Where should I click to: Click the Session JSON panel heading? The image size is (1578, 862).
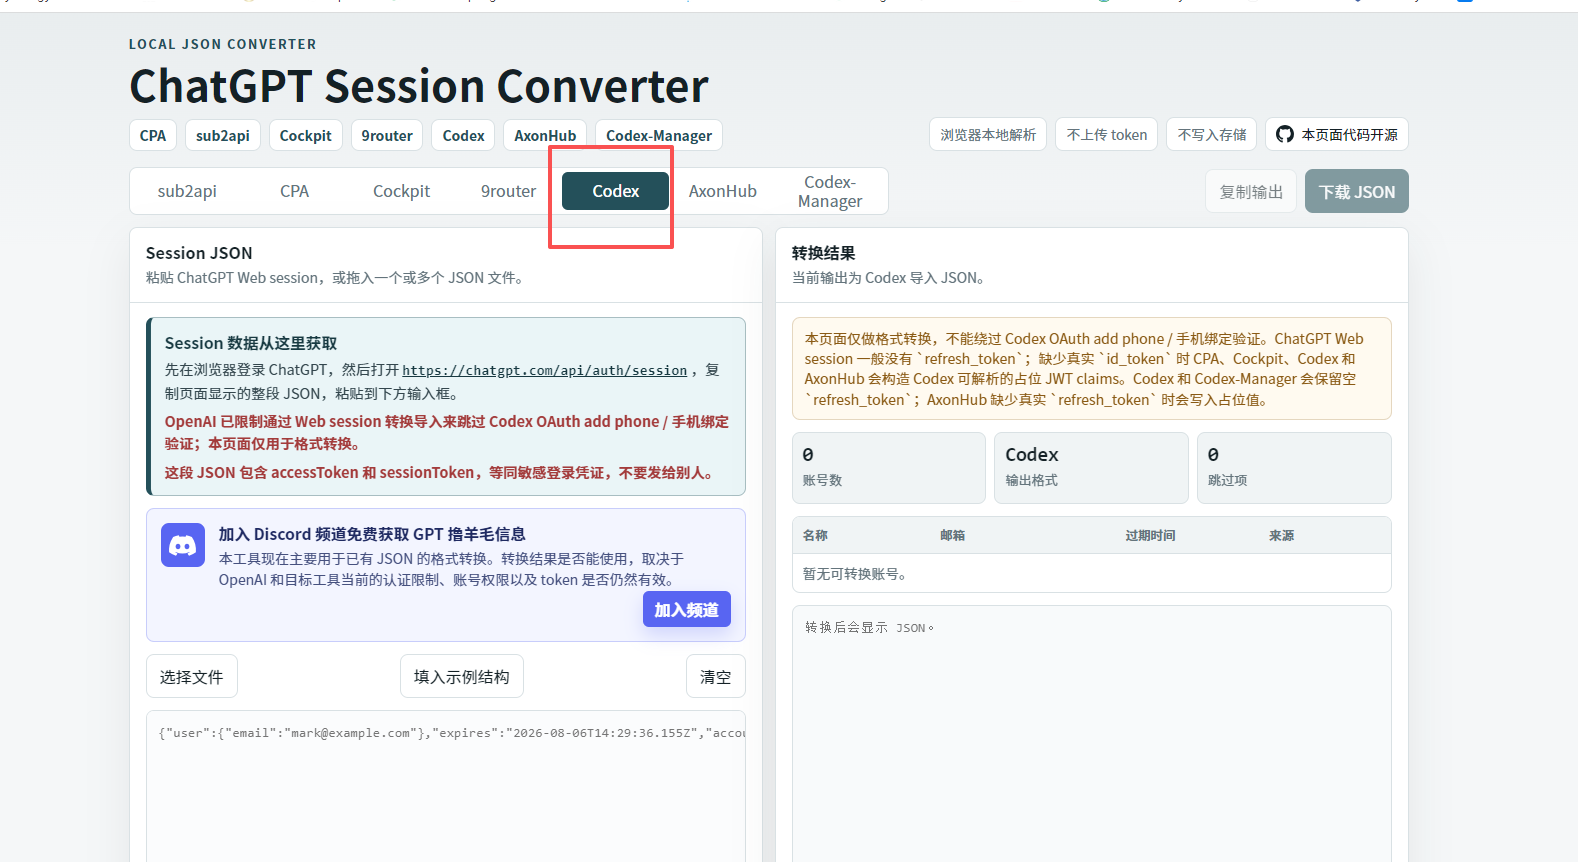pos(199,253)
